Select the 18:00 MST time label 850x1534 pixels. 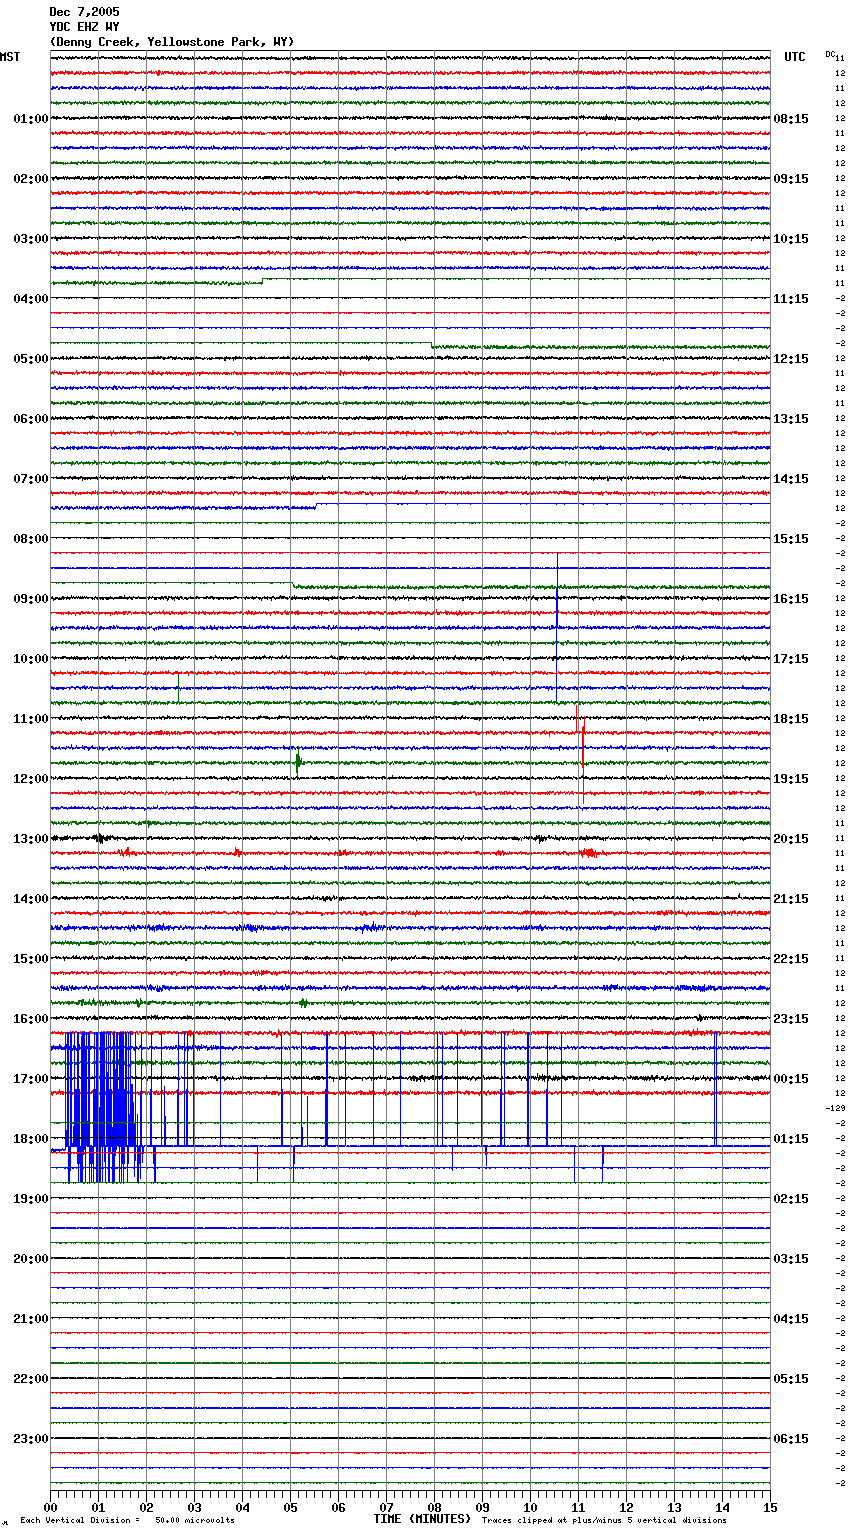31,1139
